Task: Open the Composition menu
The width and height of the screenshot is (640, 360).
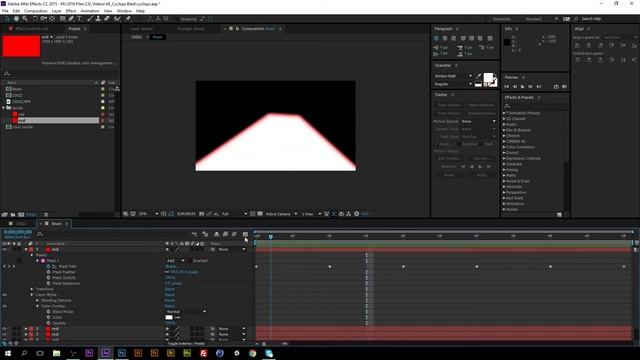Action: (36, 11)
